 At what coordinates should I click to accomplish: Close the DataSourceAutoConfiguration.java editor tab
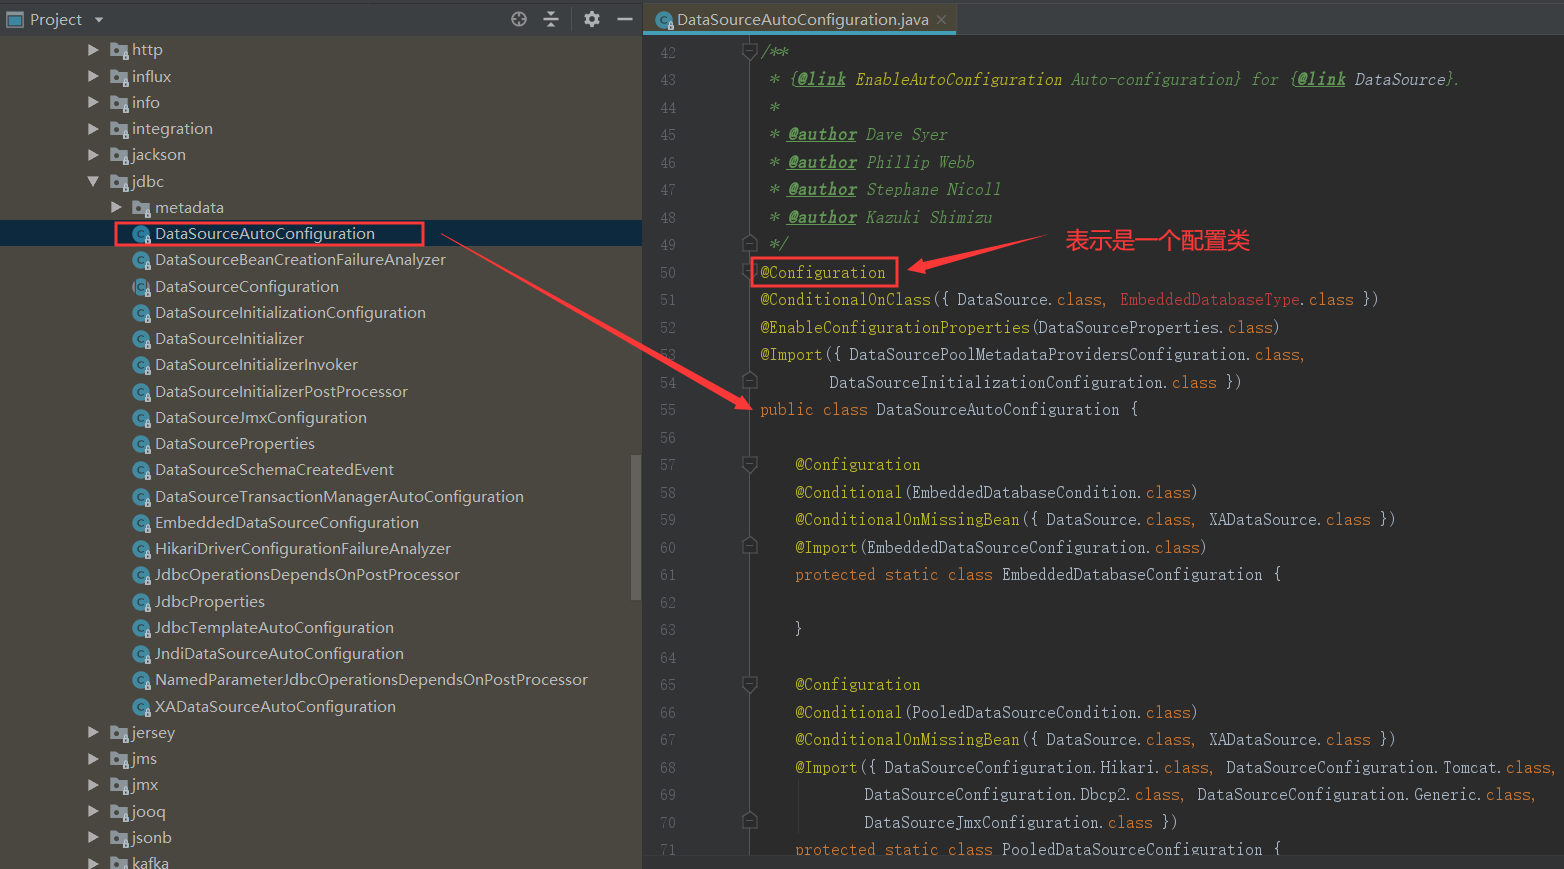click(940, 18)
